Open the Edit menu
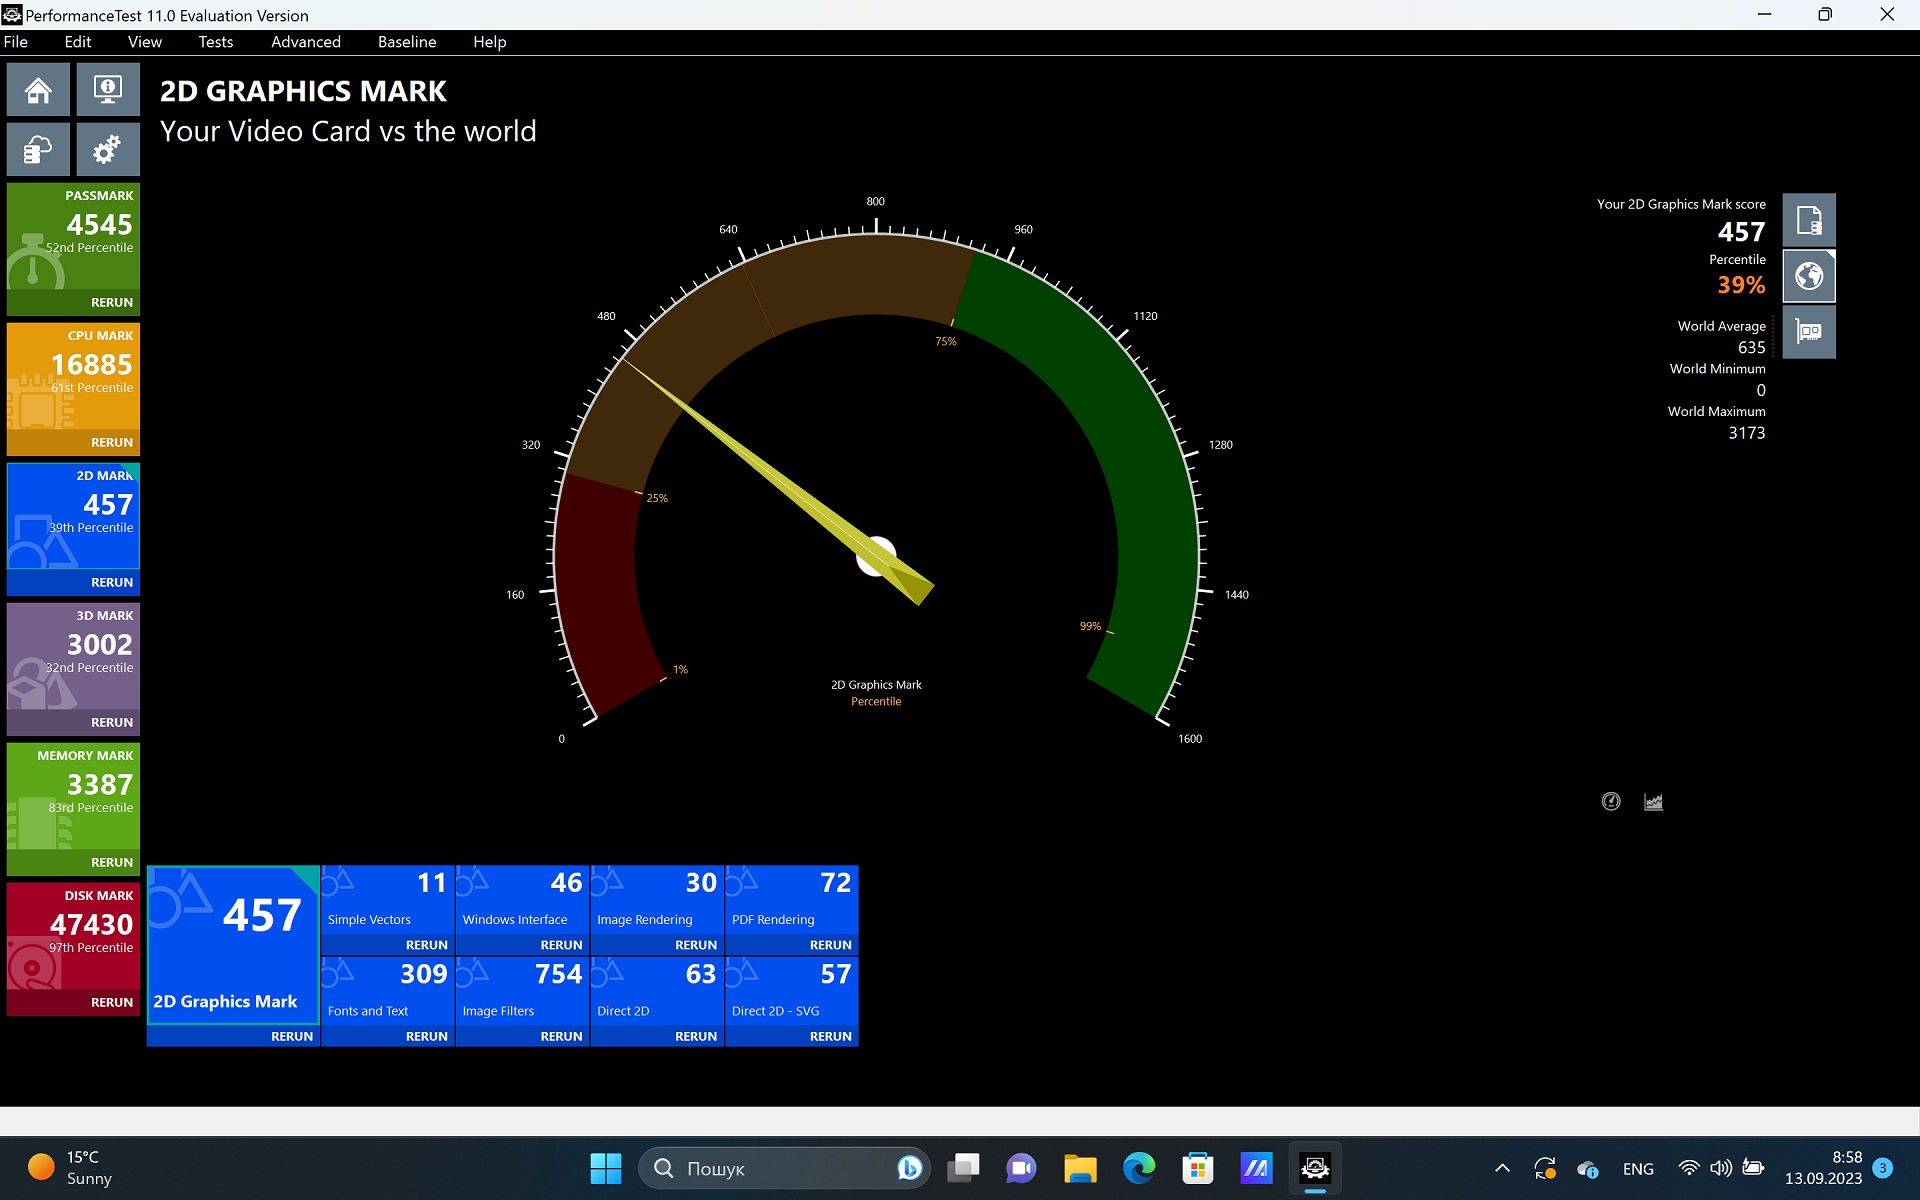The image size is (1920, 1200). click(x=78, y=42)
